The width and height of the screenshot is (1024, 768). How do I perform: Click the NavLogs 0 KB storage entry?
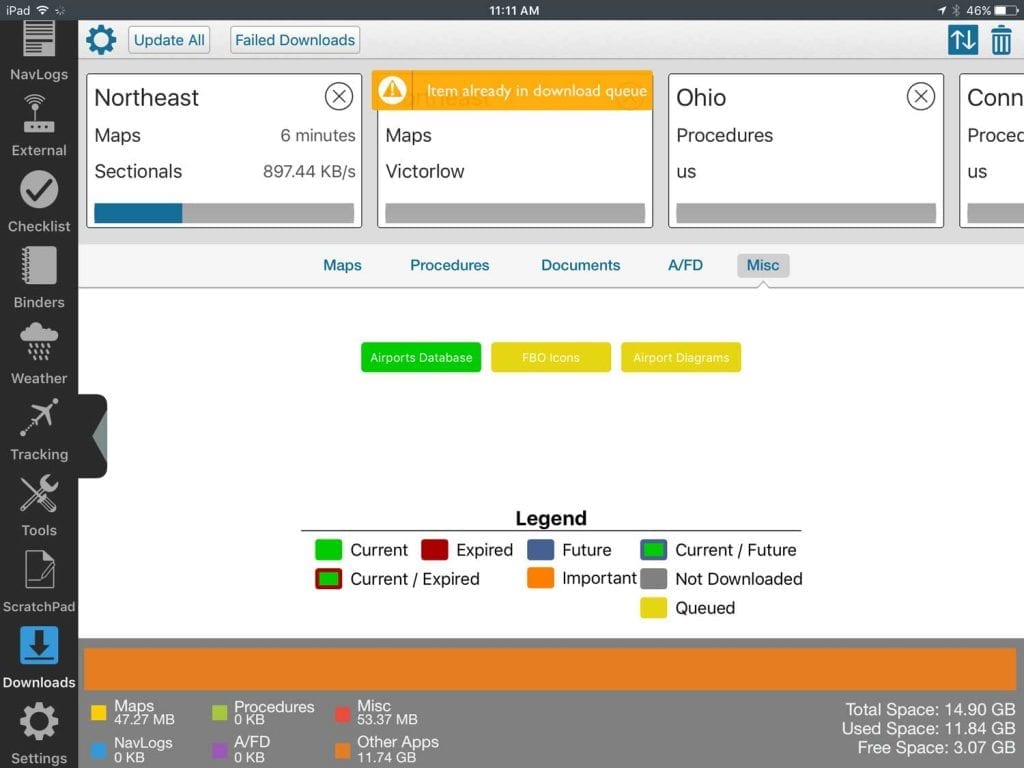[x=132, y=749]
